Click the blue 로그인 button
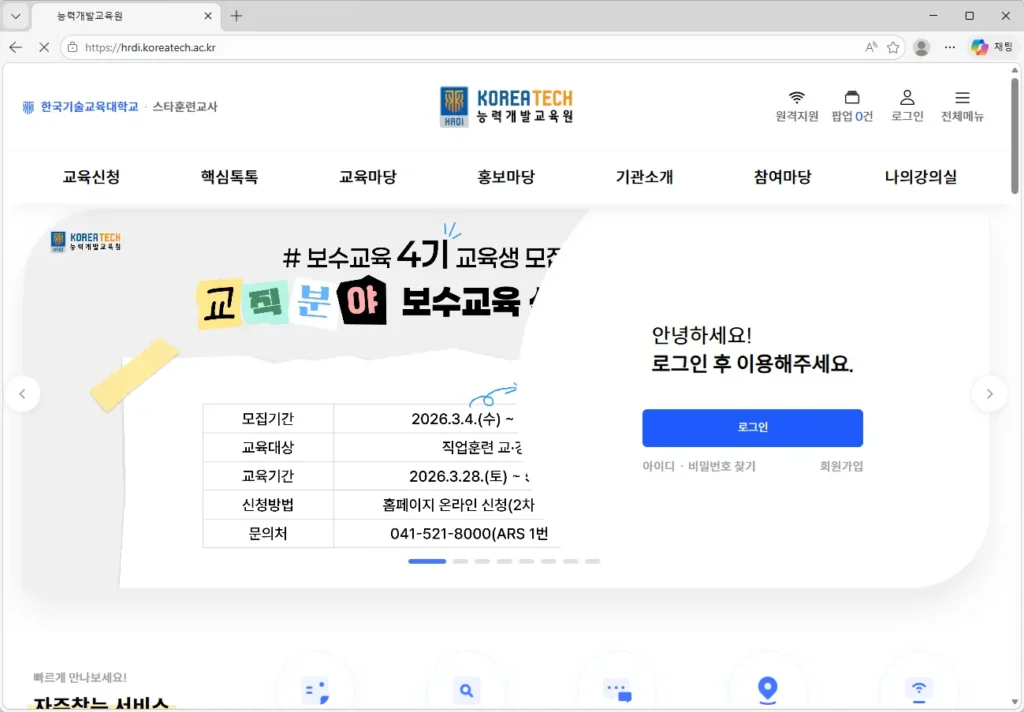The width and height of the screenshot is (1024, 712). click(x=752, y=427)
